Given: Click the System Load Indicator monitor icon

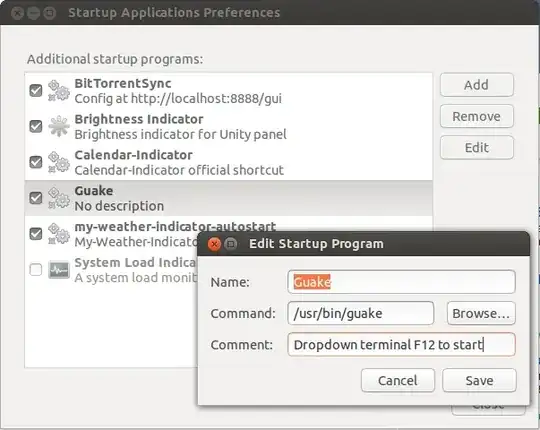Looking at the screenshot, I should pos(59,270).
